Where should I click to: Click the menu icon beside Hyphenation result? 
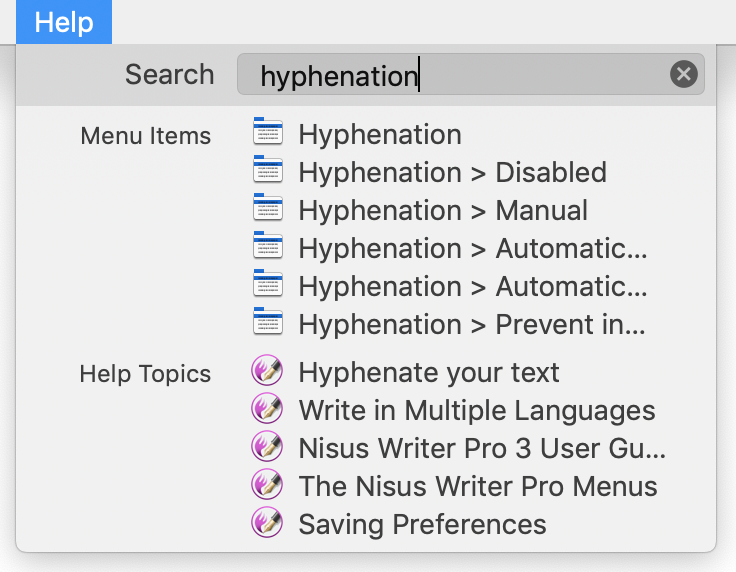click(268, 130)
